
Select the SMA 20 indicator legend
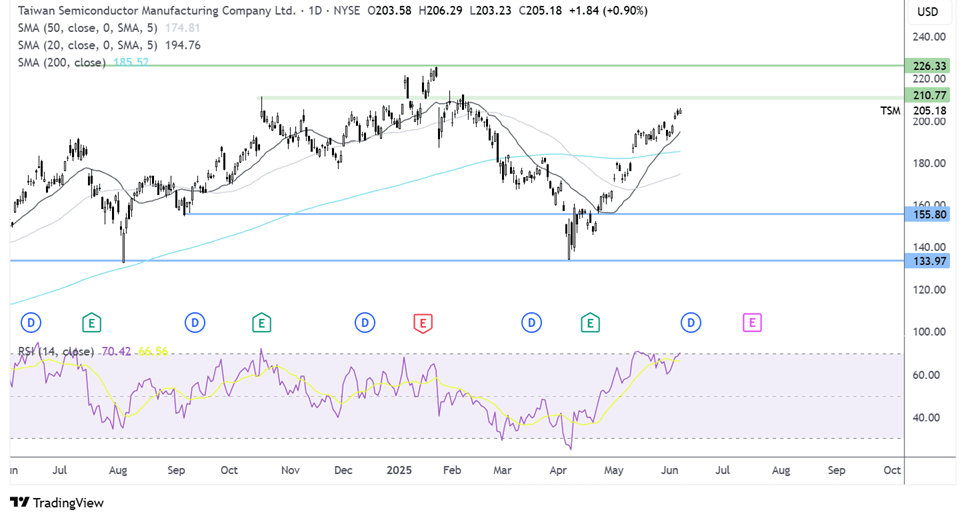tap(87, 45)
